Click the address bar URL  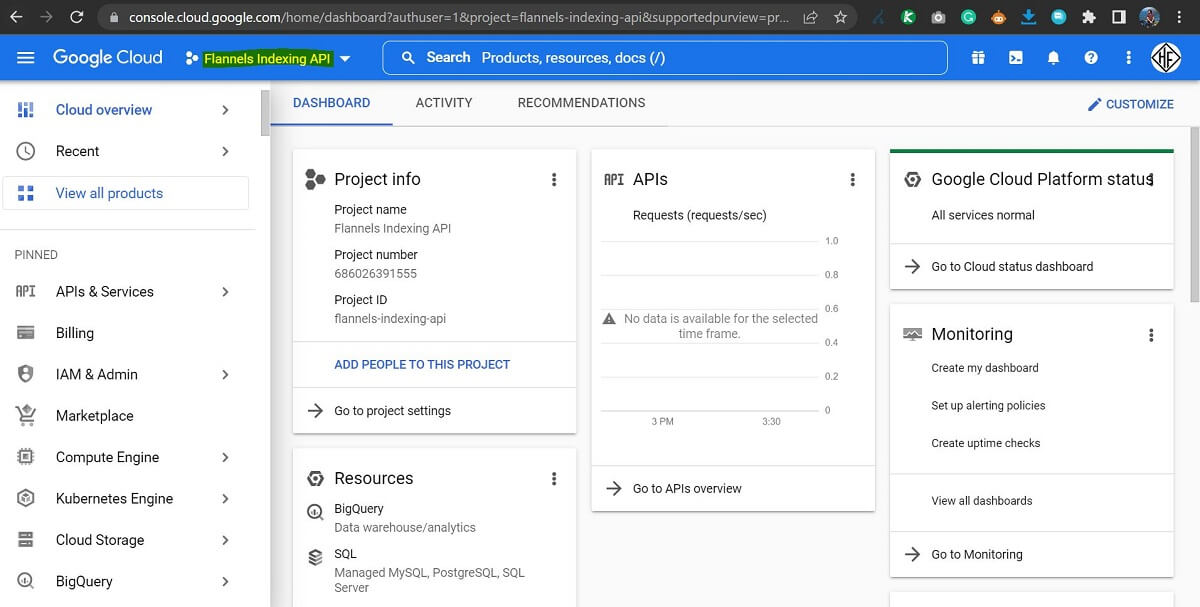tap(458, 17)
